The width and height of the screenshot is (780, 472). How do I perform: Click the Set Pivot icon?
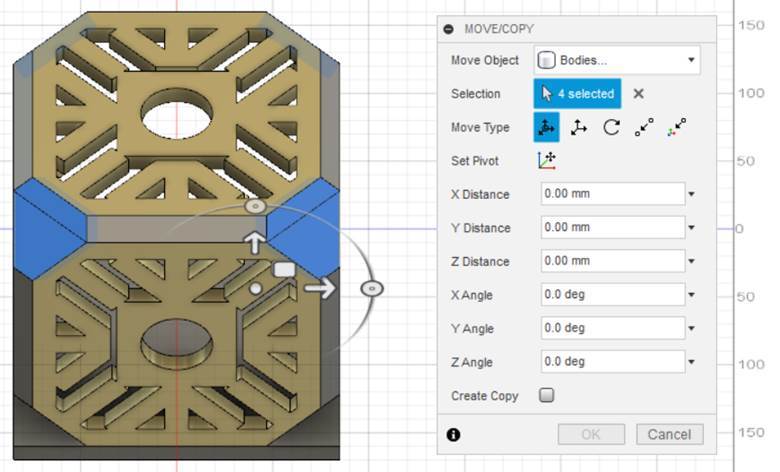click(x=546, y=161)
